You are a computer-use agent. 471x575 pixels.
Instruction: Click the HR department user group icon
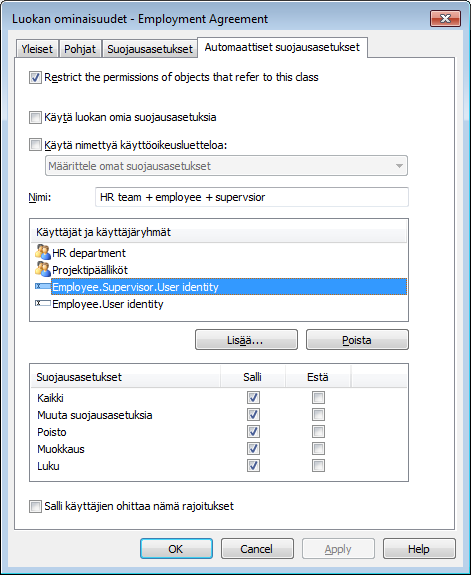click(43, 252)
